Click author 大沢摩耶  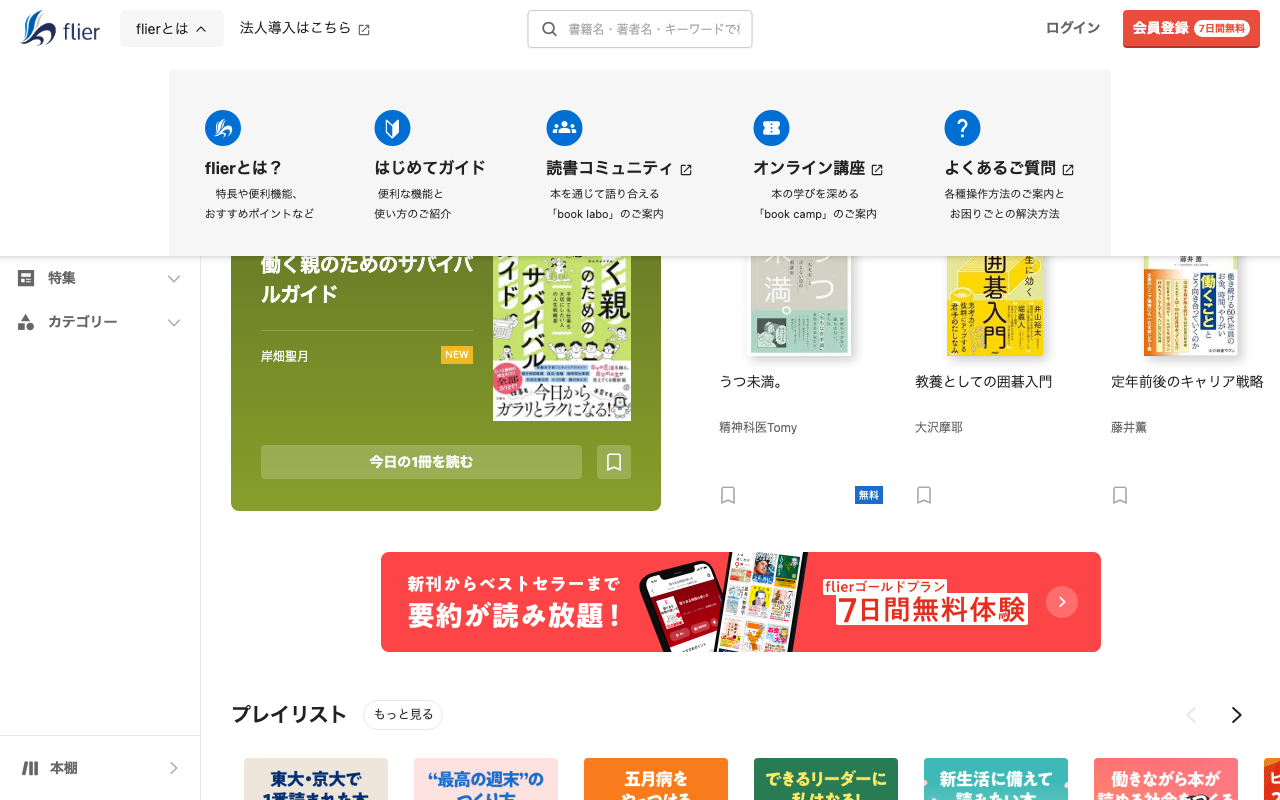pos(939,427)
